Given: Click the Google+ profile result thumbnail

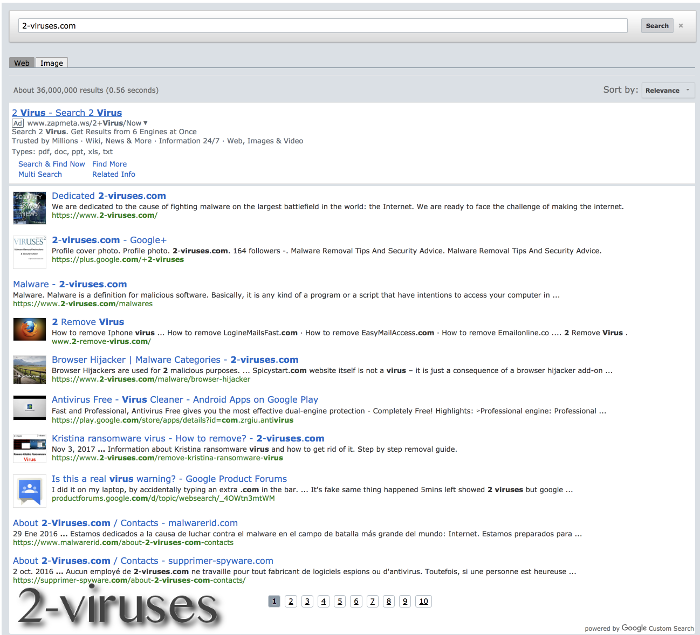Looking at the screenshot, I should pos(29,252).
